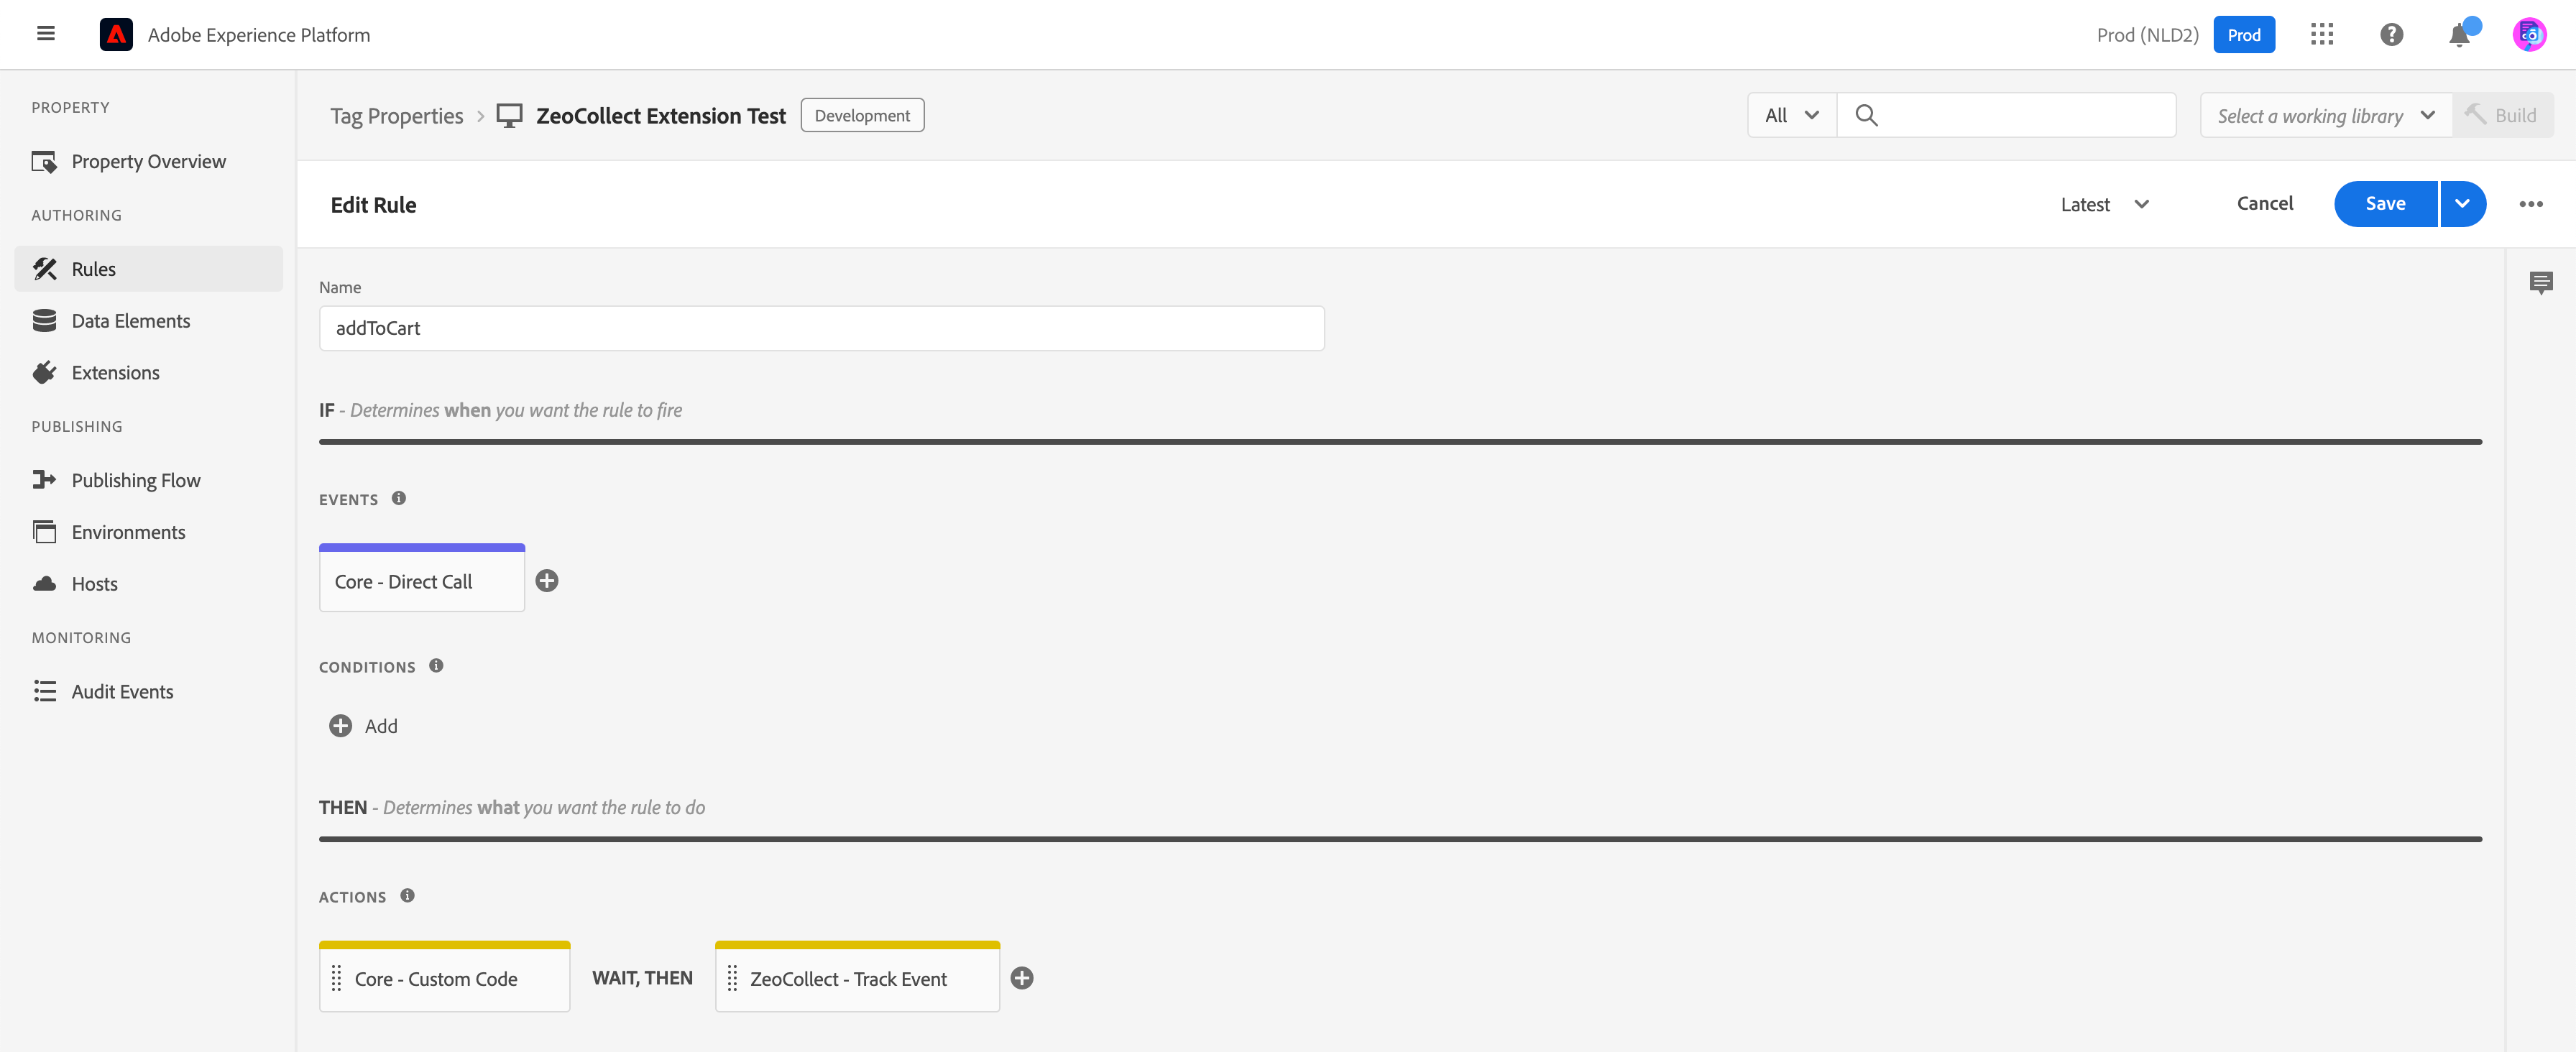Screen dimensions: 2576x1052
Task: Expand the All search filter dropdown
Action: pos(1791,116)
